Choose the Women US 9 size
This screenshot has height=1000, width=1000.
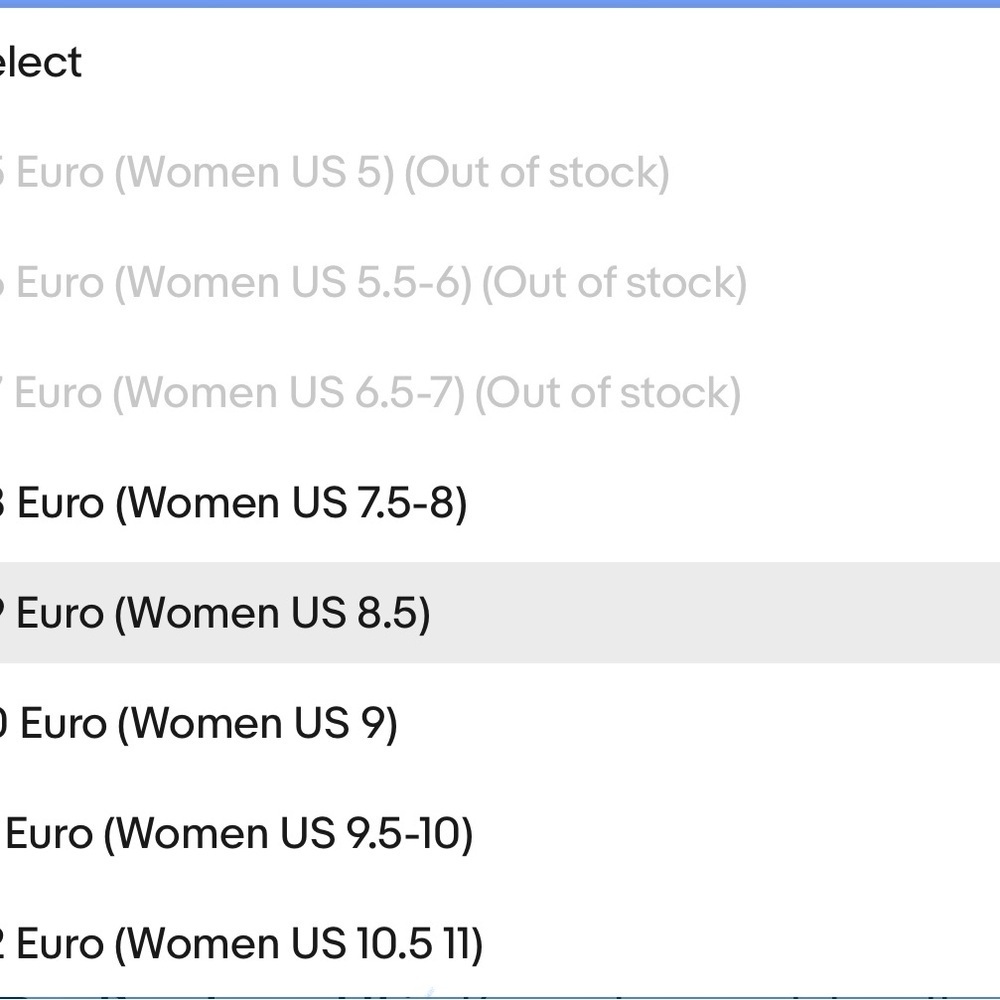point(500,723)
